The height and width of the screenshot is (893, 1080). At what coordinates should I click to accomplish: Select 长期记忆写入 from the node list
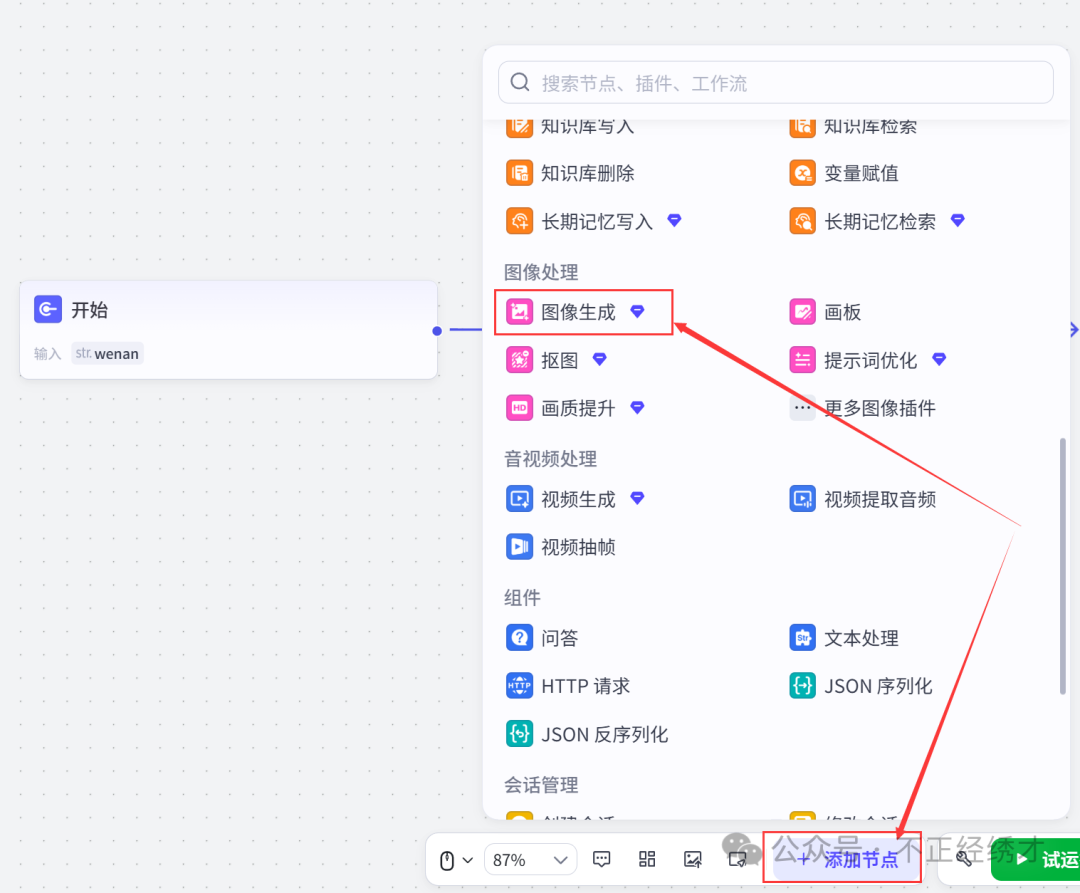596,221
